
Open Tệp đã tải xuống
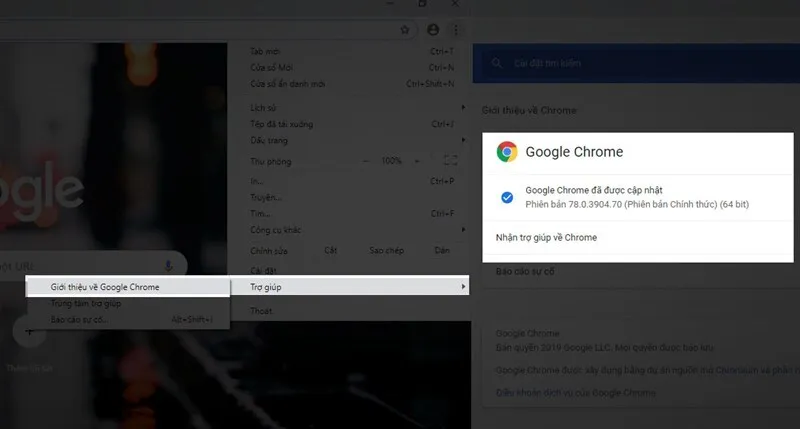click(x=350, y=124)
